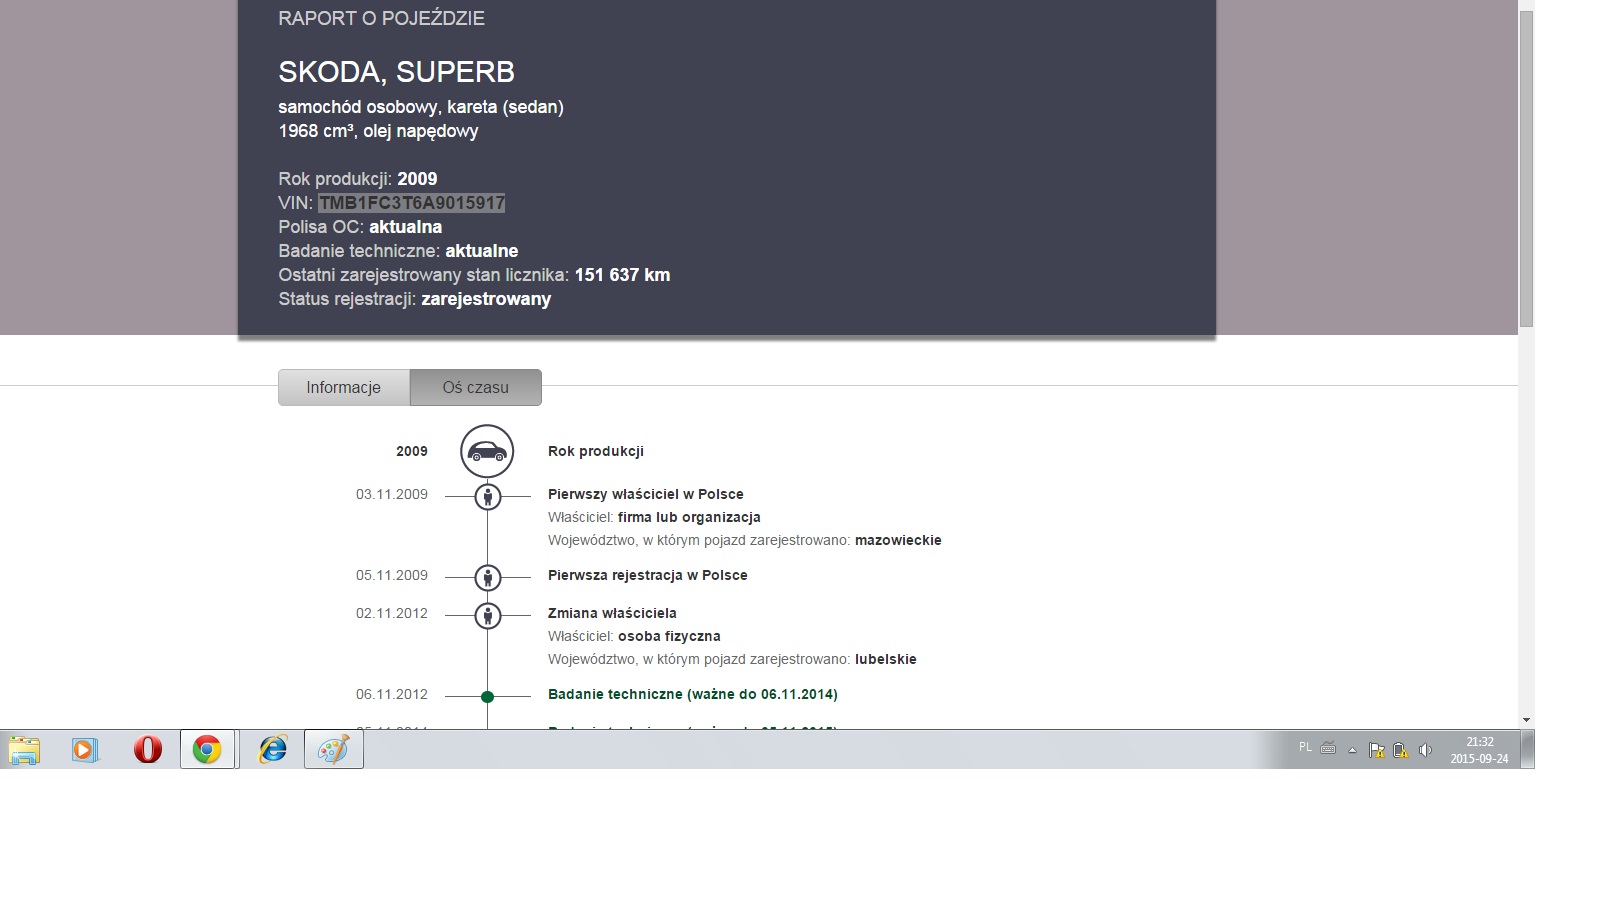Image resolution: width=1600 pixels, height=900 pixels.
Task: Switch to the Informacje tab
Action: tap(343, 388)
